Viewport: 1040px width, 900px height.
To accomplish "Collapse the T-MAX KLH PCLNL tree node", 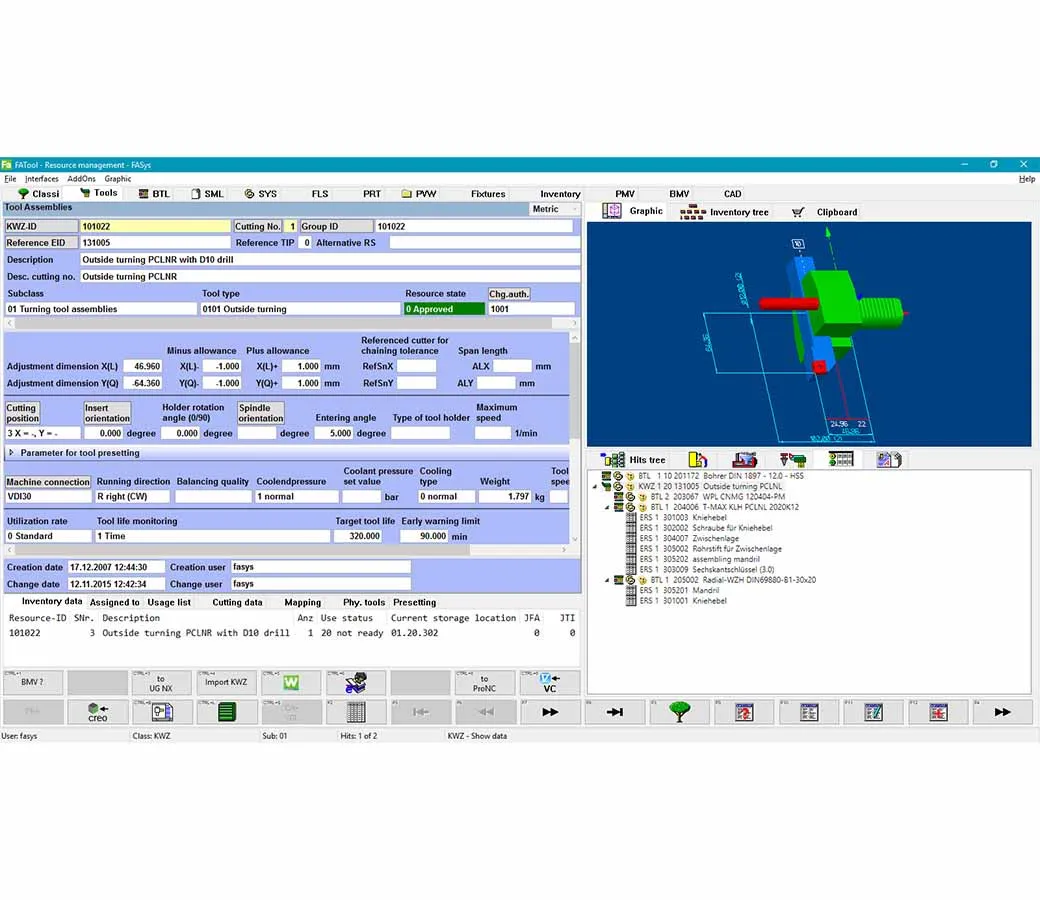I will coord(605,507).
